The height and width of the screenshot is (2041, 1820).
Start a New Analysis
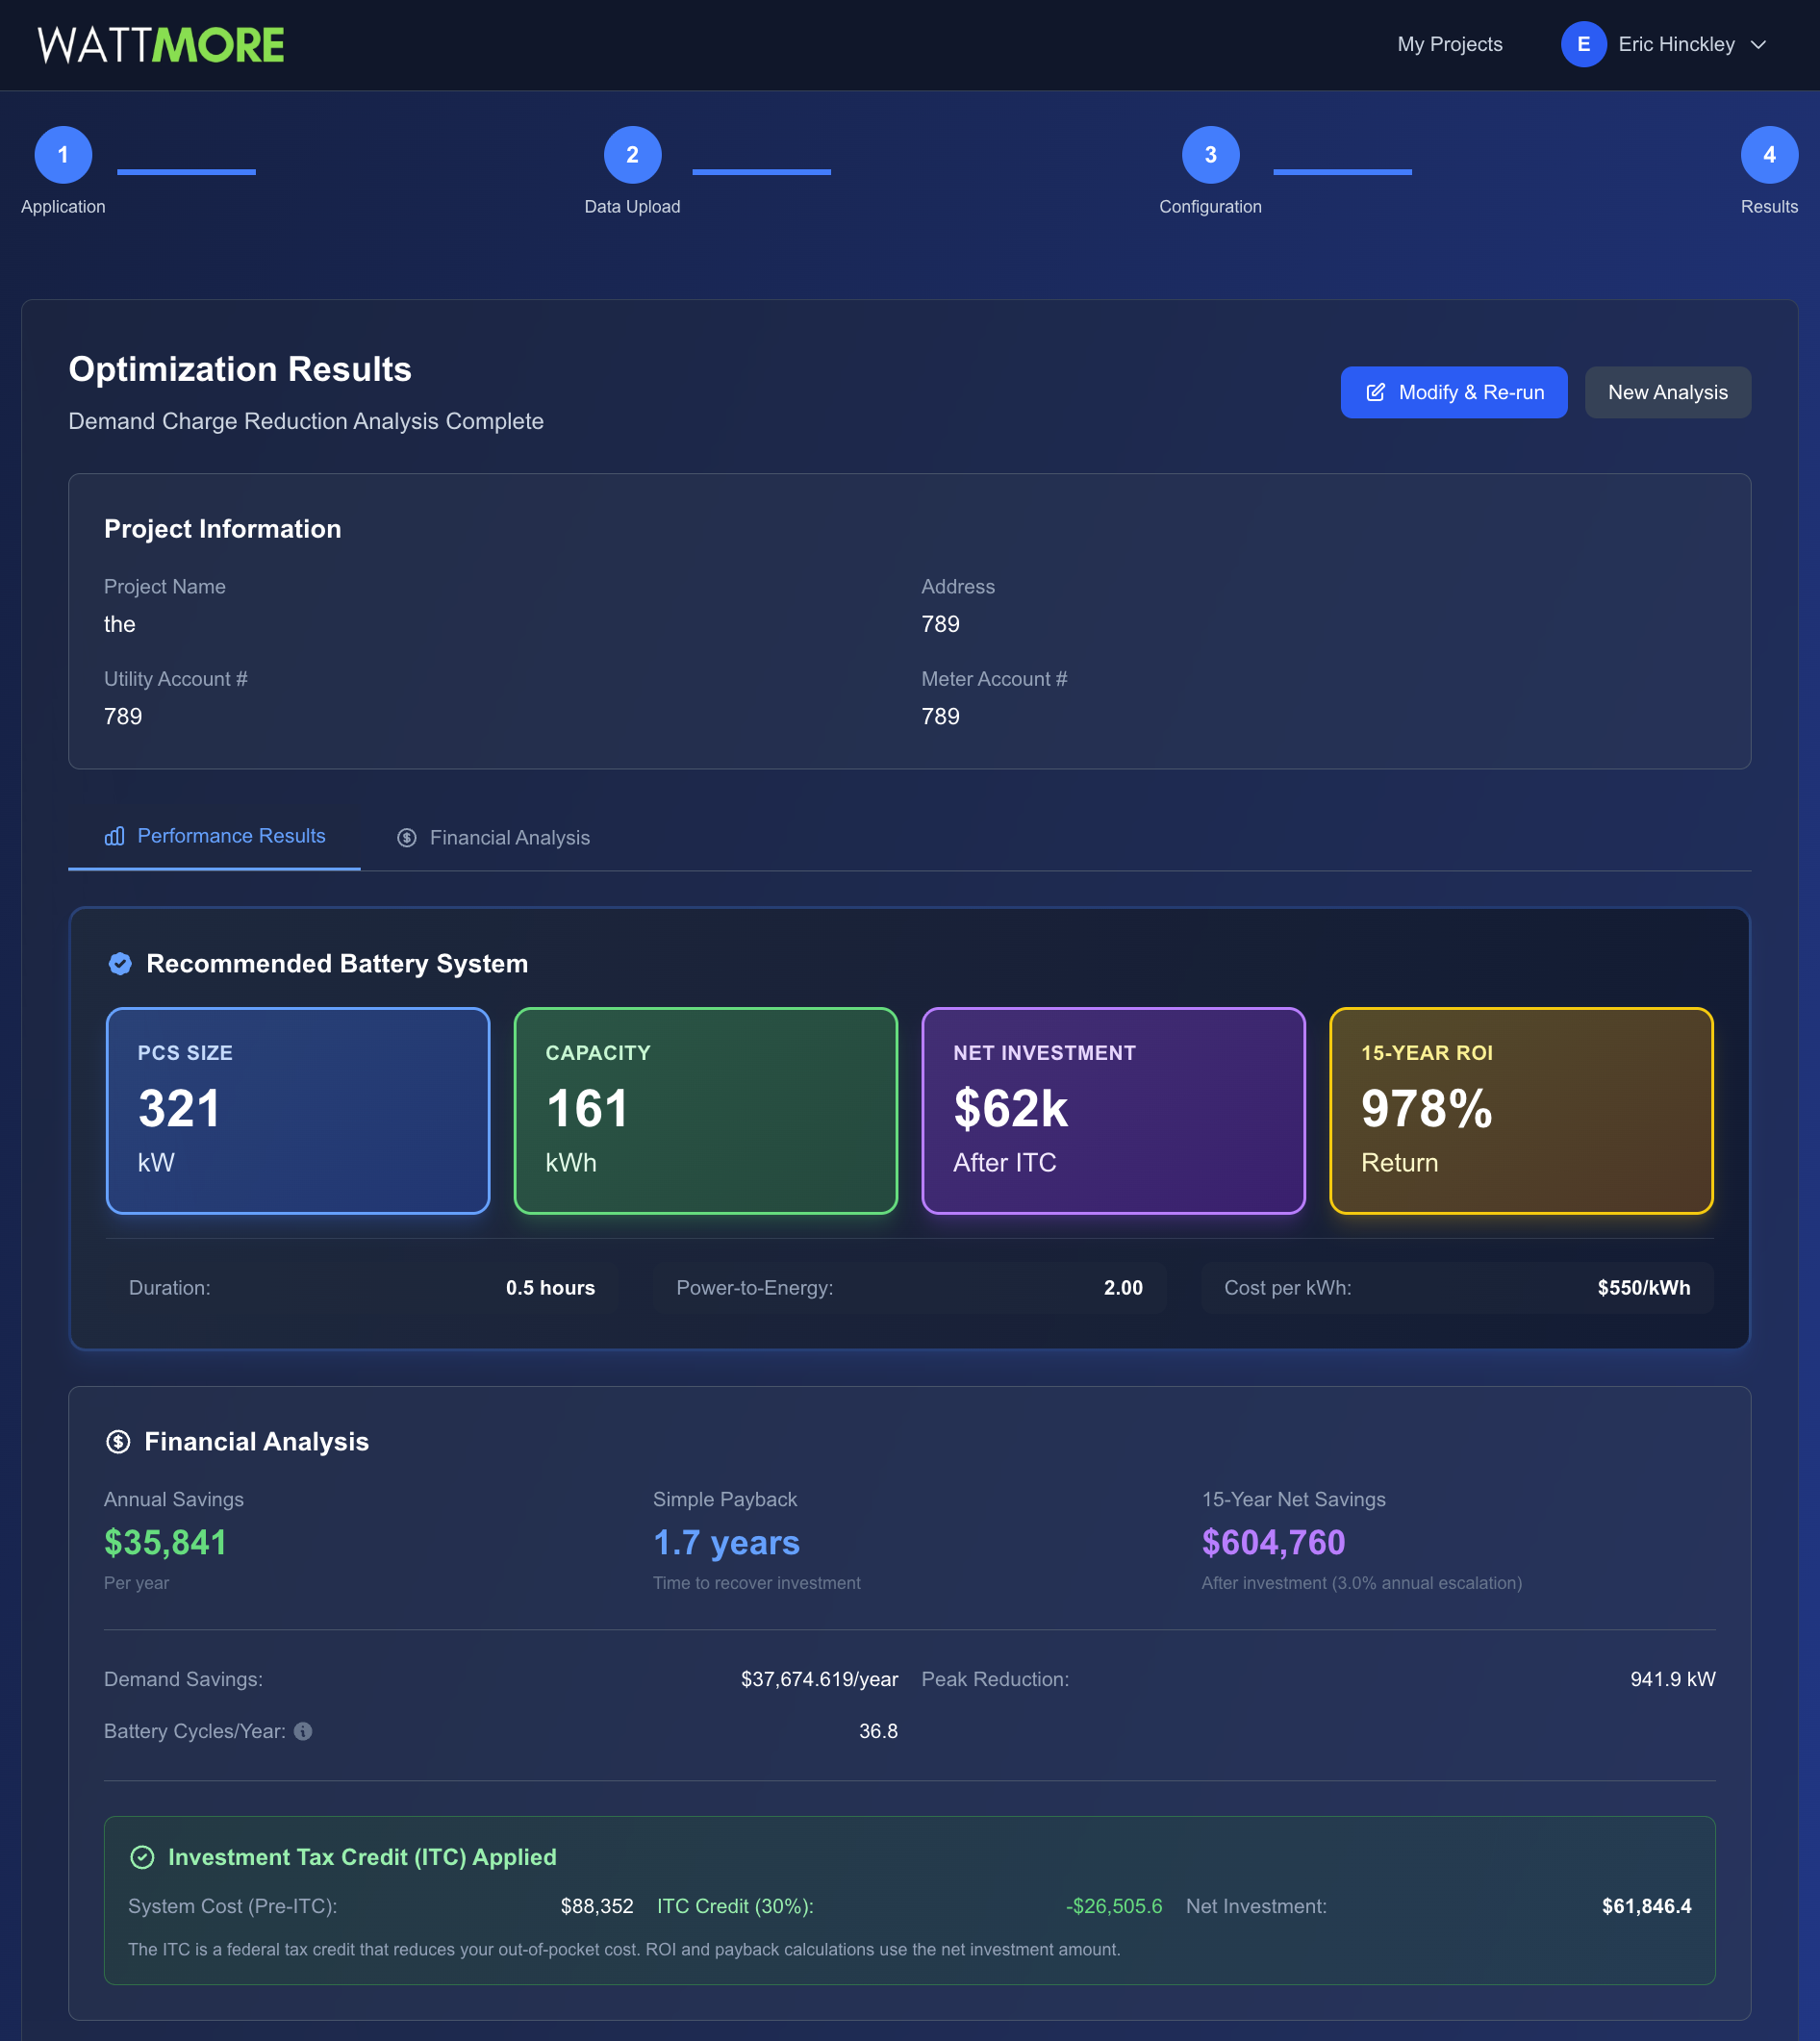coord(1667,392)
